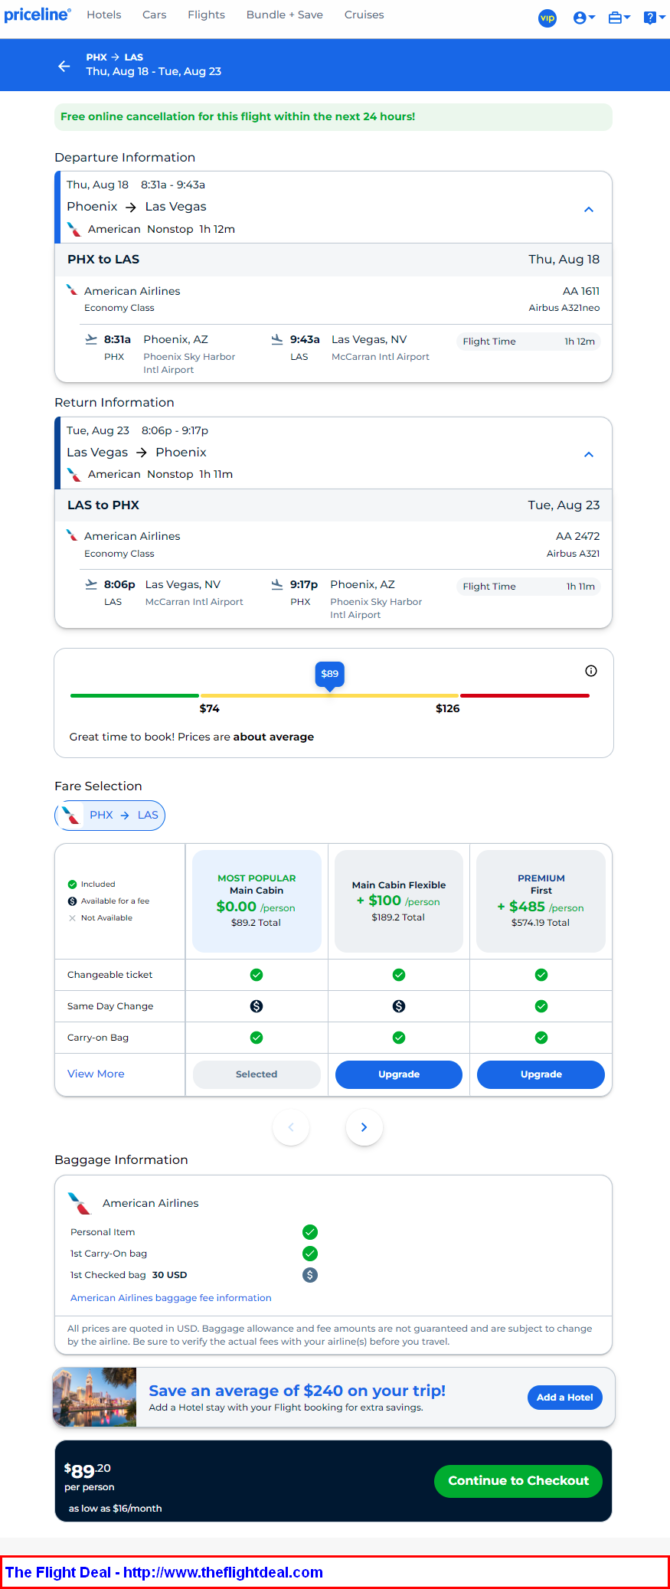Open the help question-mark menu
The height and width of the screenshot is (1589, 670).
coord(653,18)
